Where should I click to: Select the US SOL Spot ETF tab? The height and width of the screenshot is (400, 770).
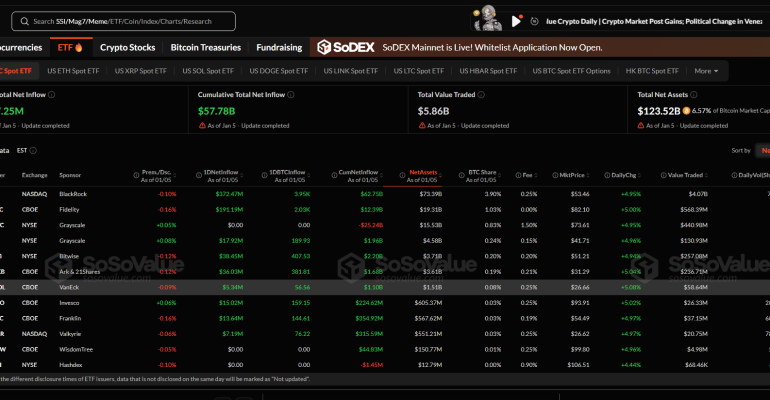(x=208, y=71)
